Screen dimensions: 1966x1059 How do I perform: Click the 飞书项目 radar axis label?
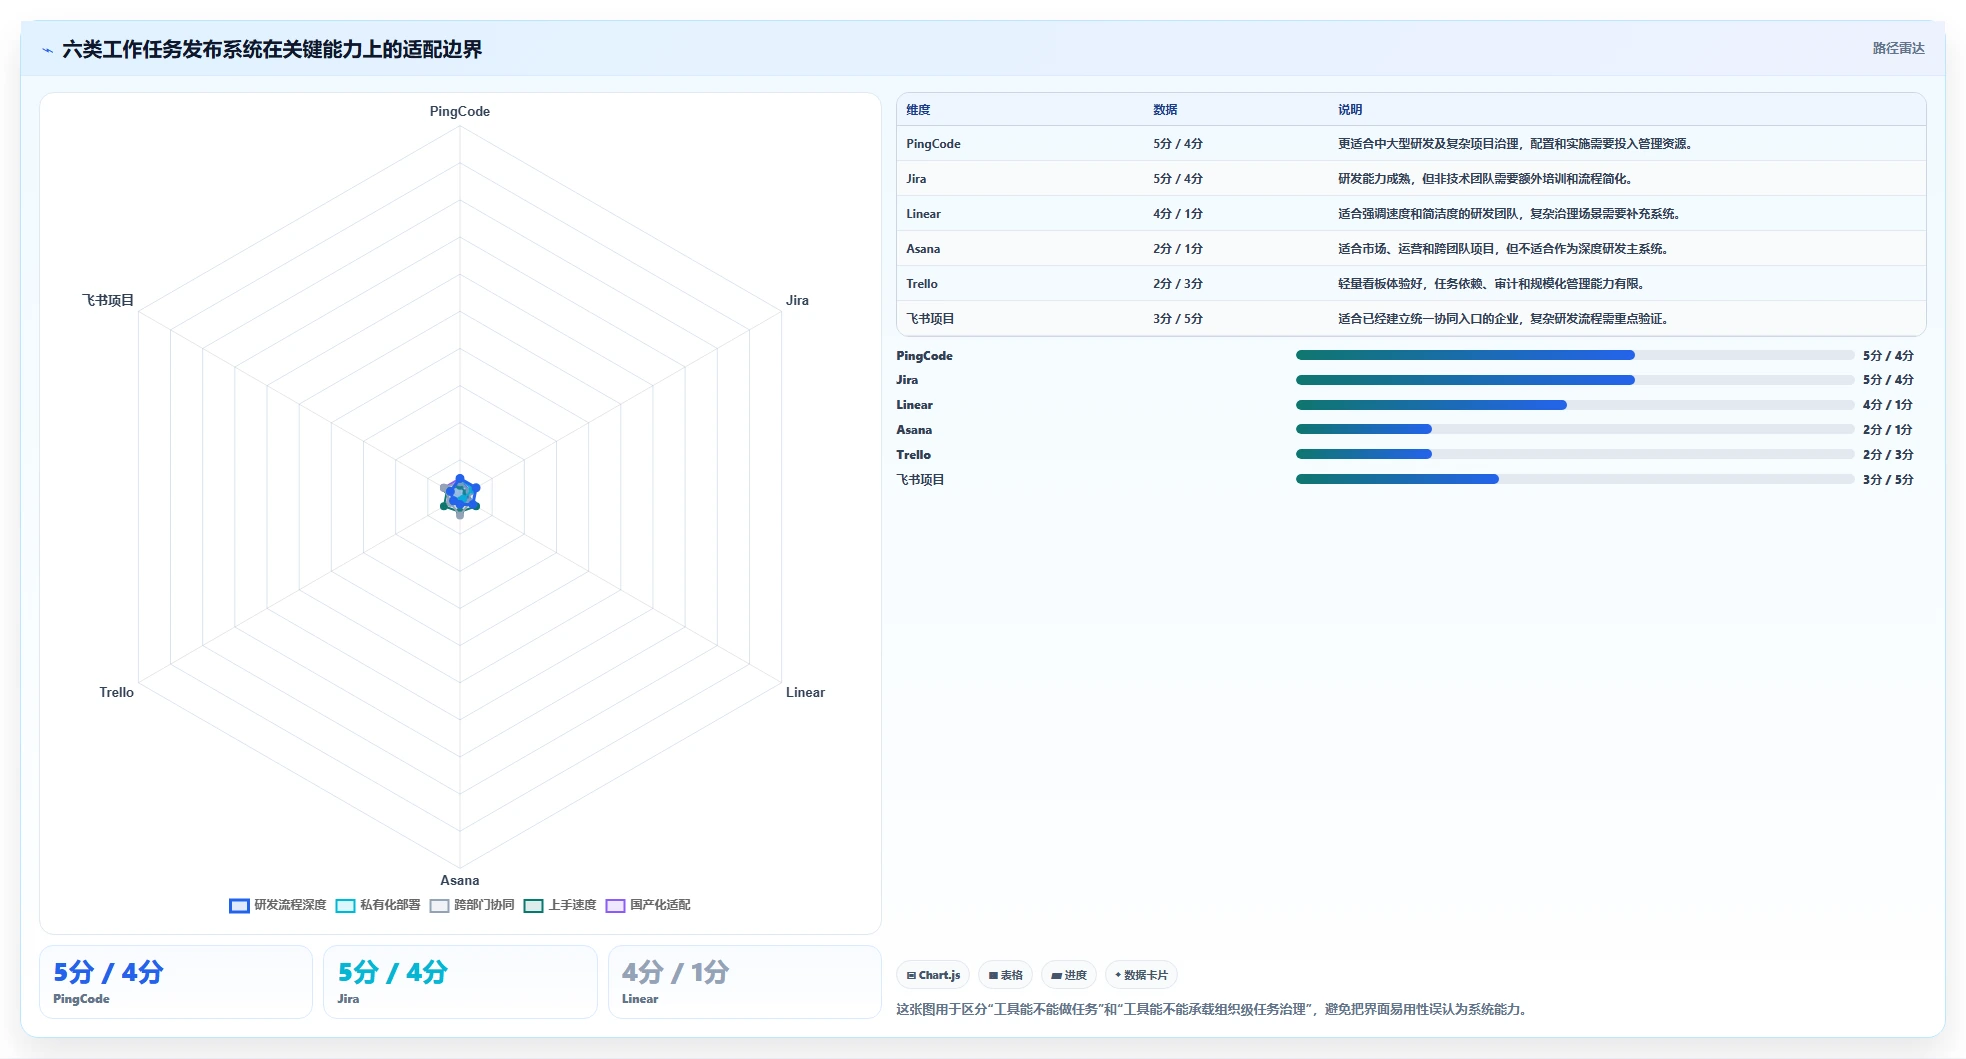[108, 300]
